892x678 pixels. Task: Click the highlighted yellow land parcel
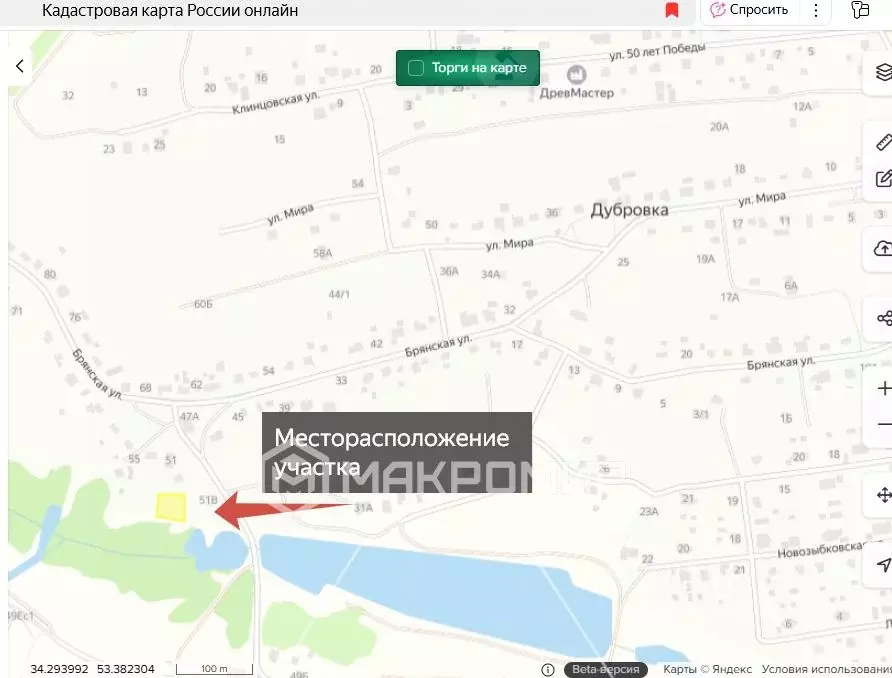(x=170, y=508)
